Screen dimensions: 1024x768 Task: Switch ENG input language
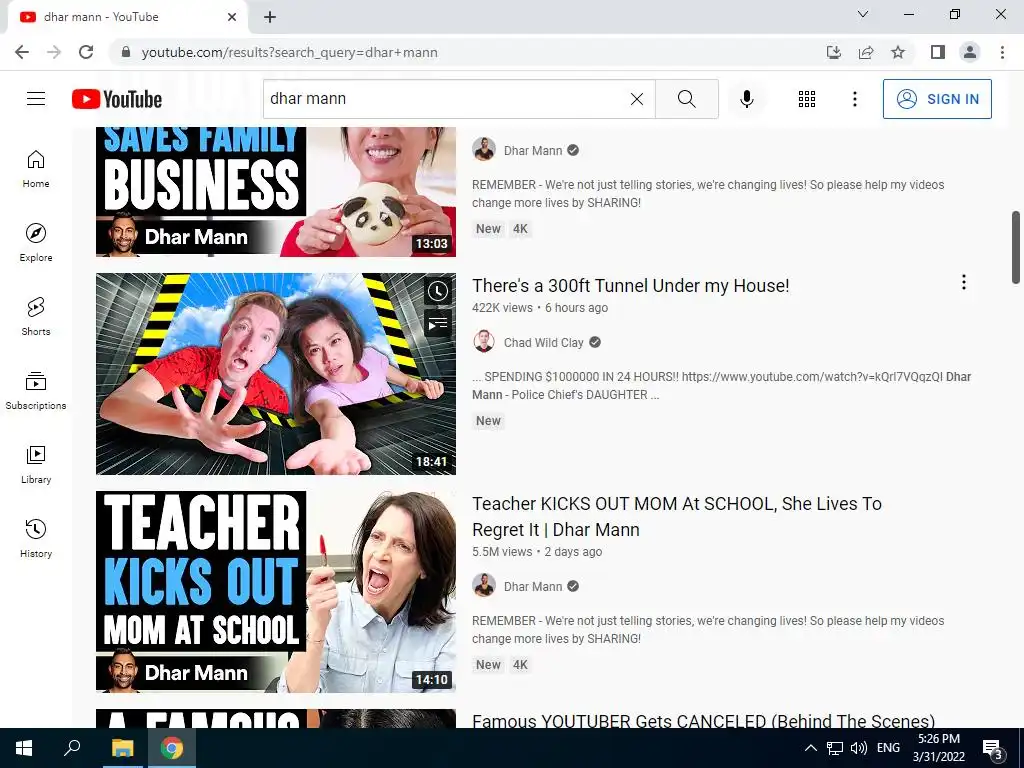(888, 748)
